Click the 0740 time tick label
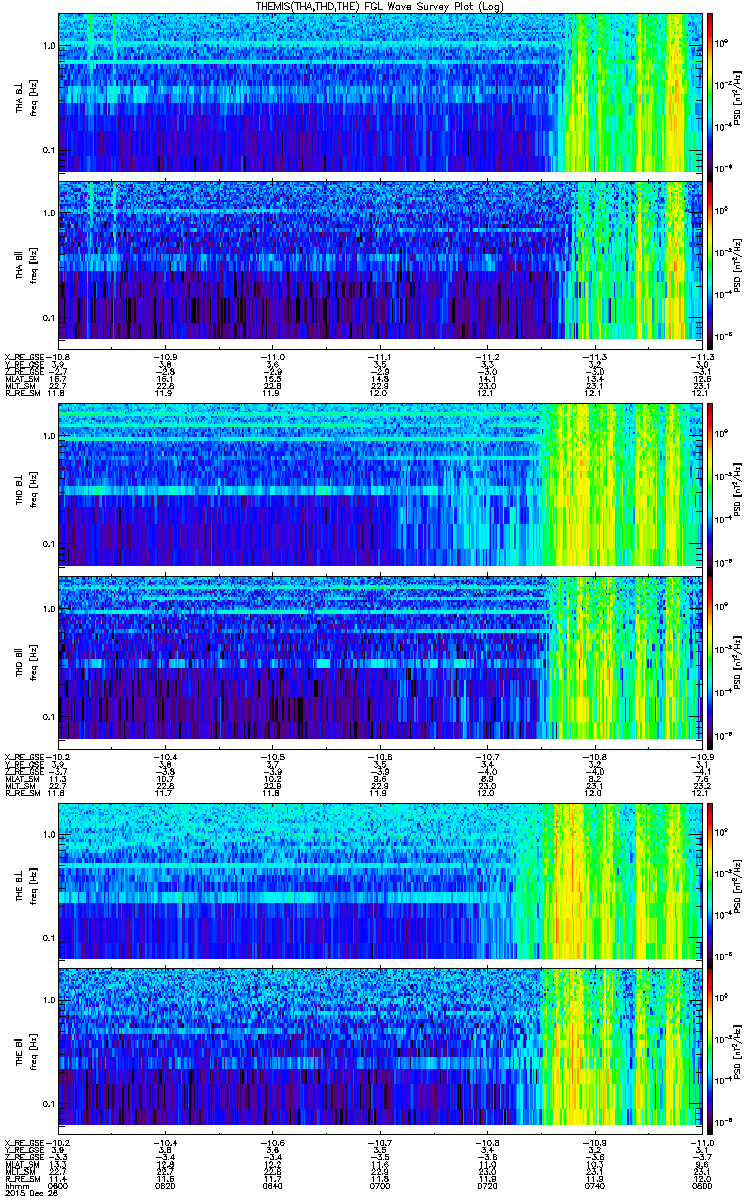The image size is (750, 1200). (594, 1185)
